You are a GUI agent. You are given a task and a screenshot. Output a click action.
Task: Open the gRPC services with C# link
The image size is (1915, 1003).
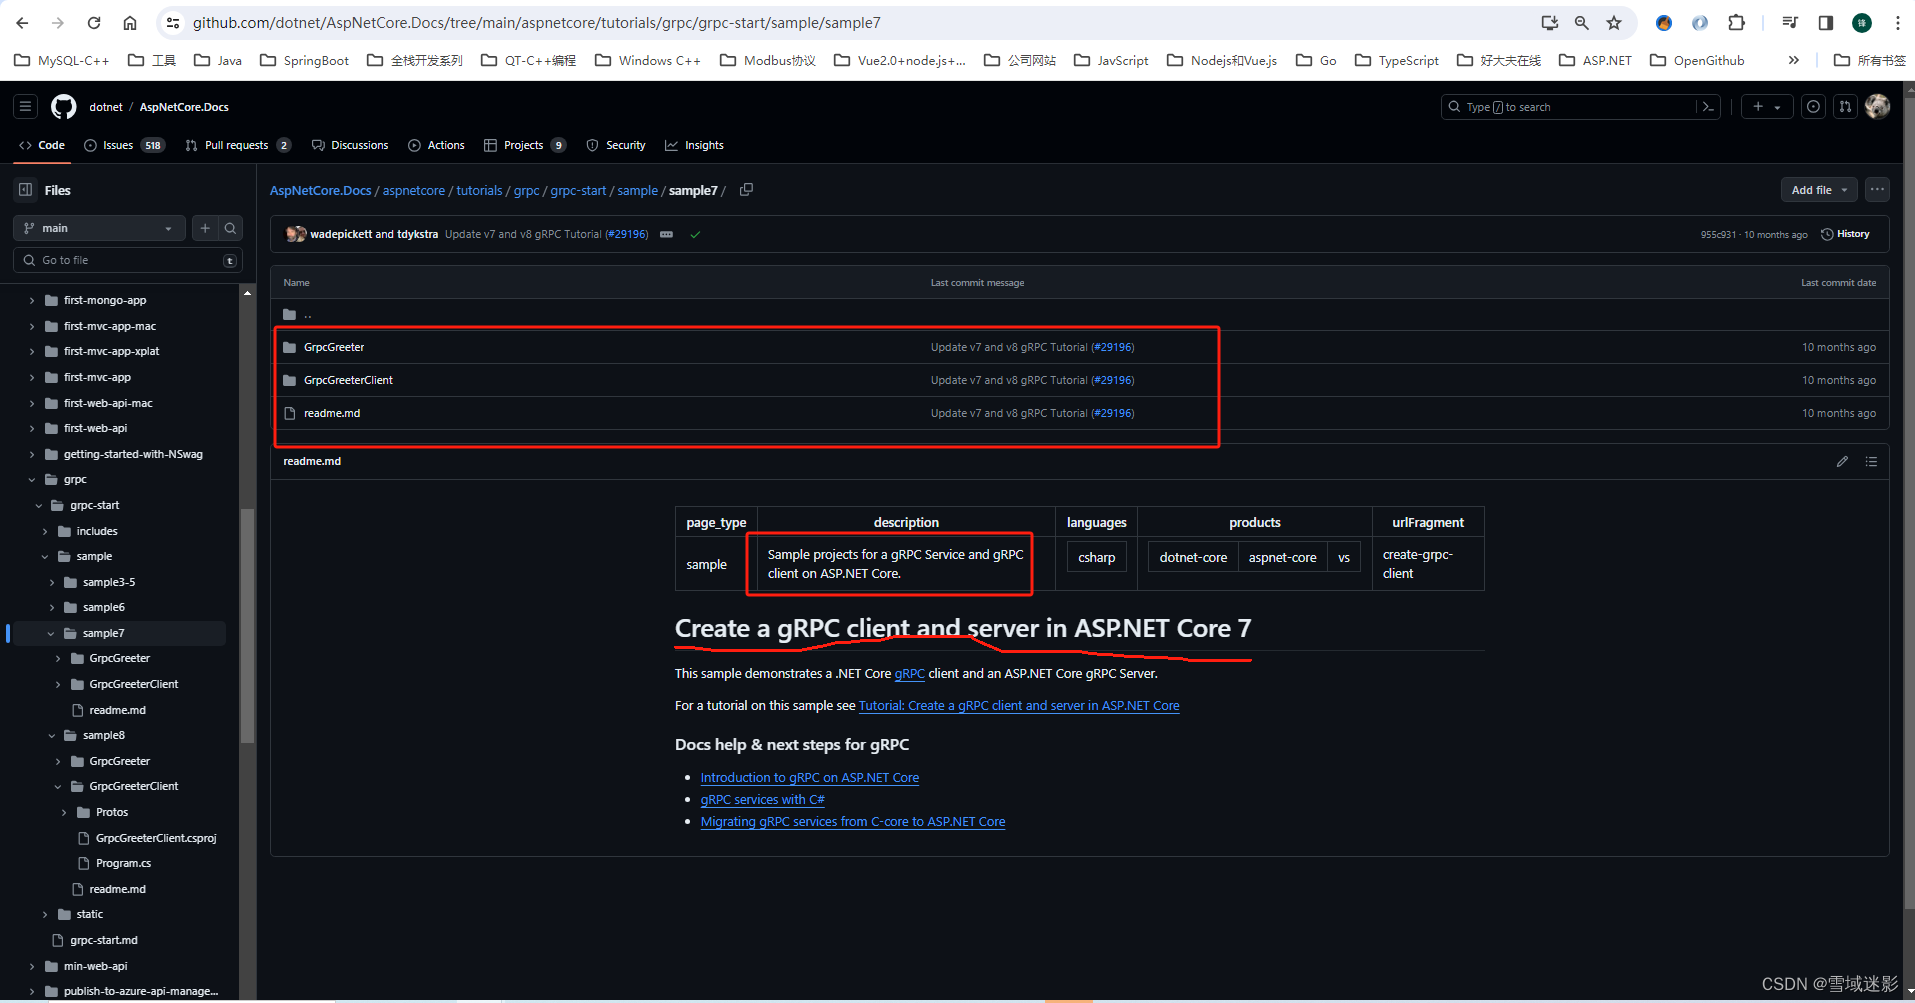pyautogui.click(x=762, y=799)
